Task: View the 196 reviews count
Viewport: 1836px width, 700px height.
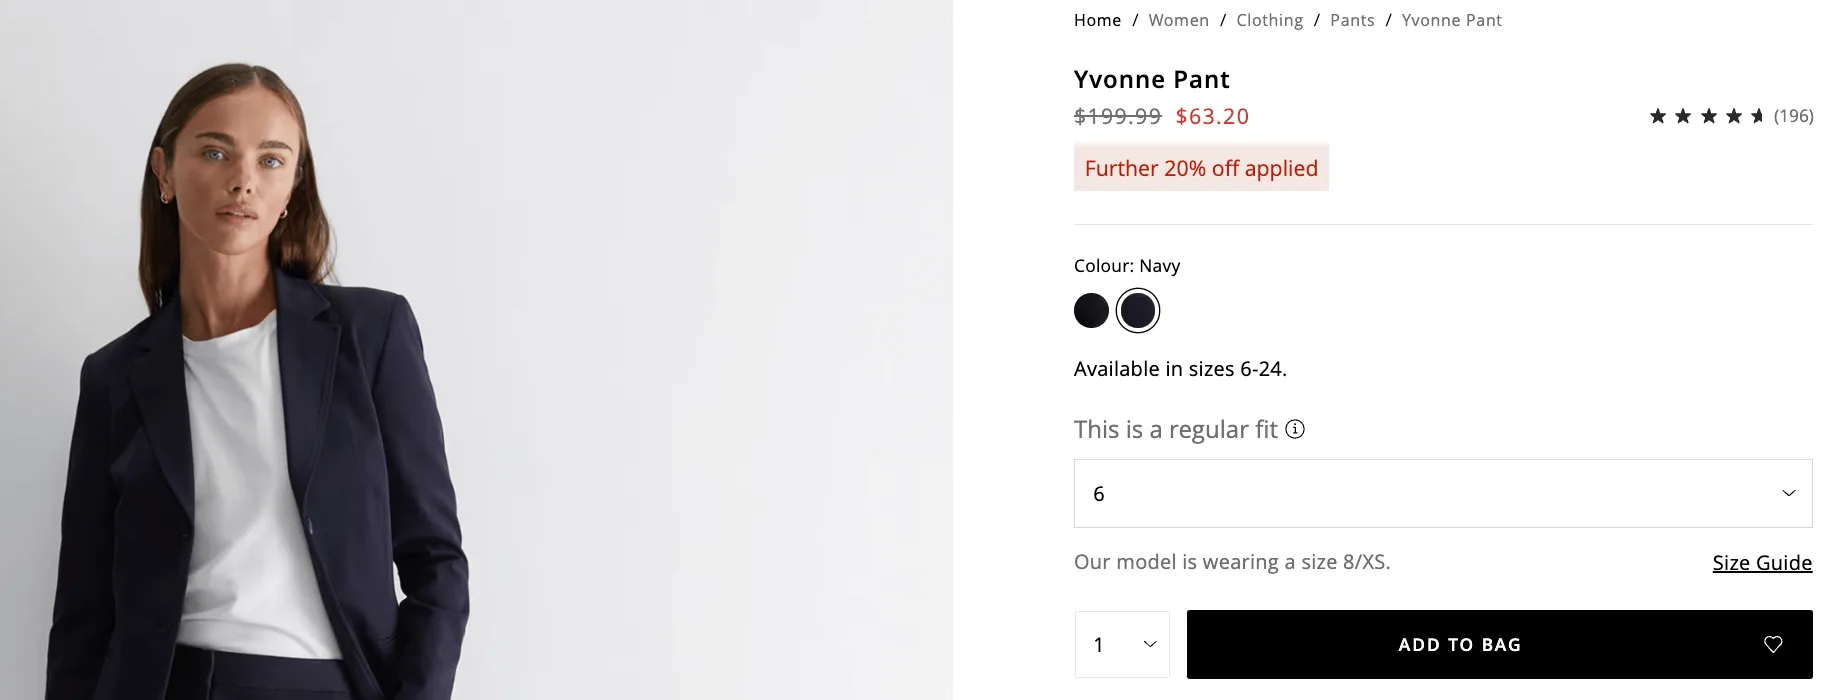Action: 1793,116
